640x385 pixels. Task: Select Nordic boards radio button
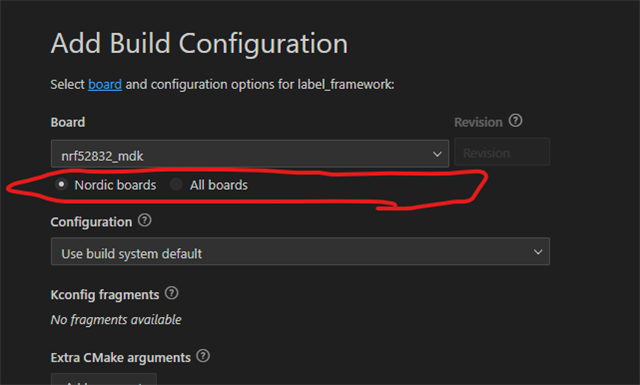61,185
